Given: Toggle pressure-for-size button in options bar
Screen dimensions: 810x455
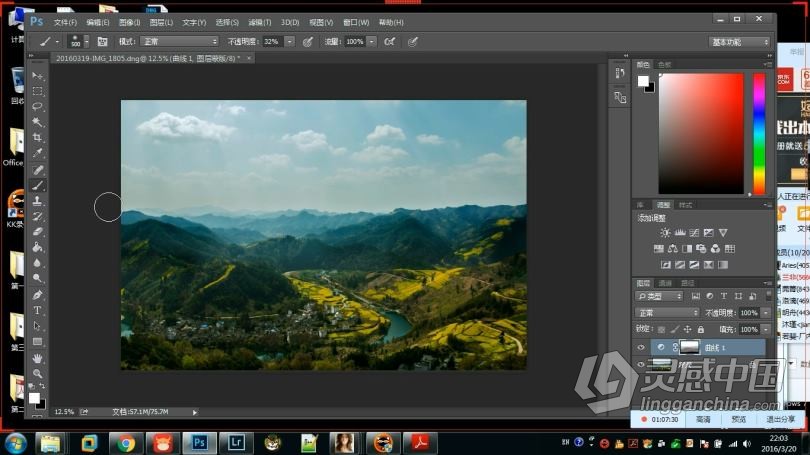Looking at the screenshot, I should tap(412, 42).
